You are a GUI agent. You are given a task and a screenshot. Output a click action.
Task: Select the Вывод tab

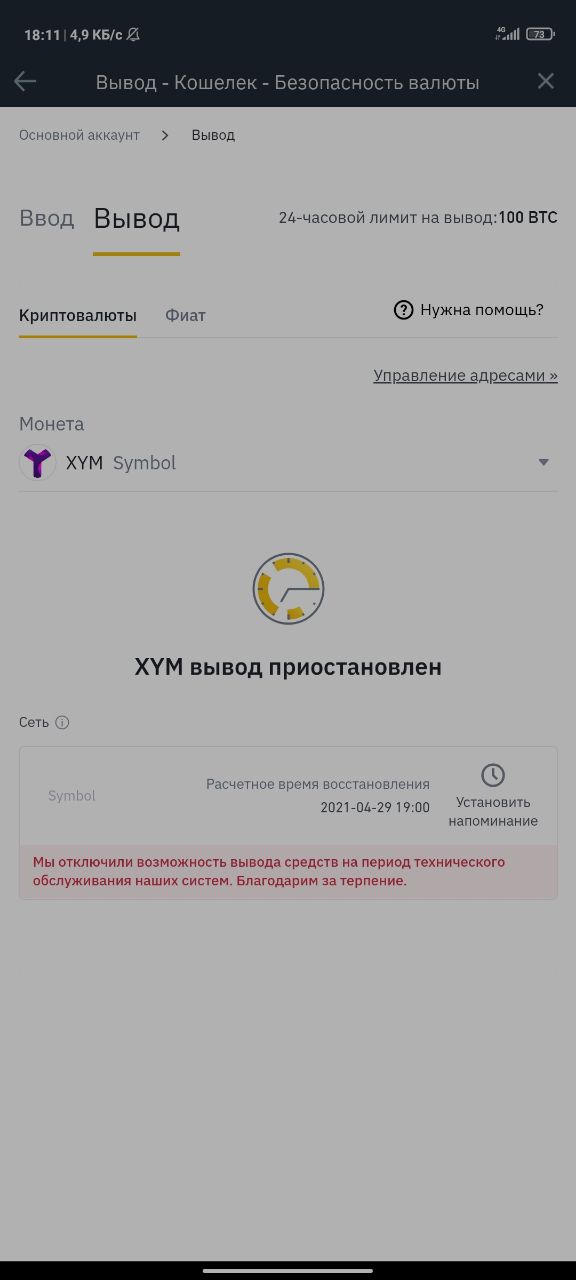pos(136,219)
